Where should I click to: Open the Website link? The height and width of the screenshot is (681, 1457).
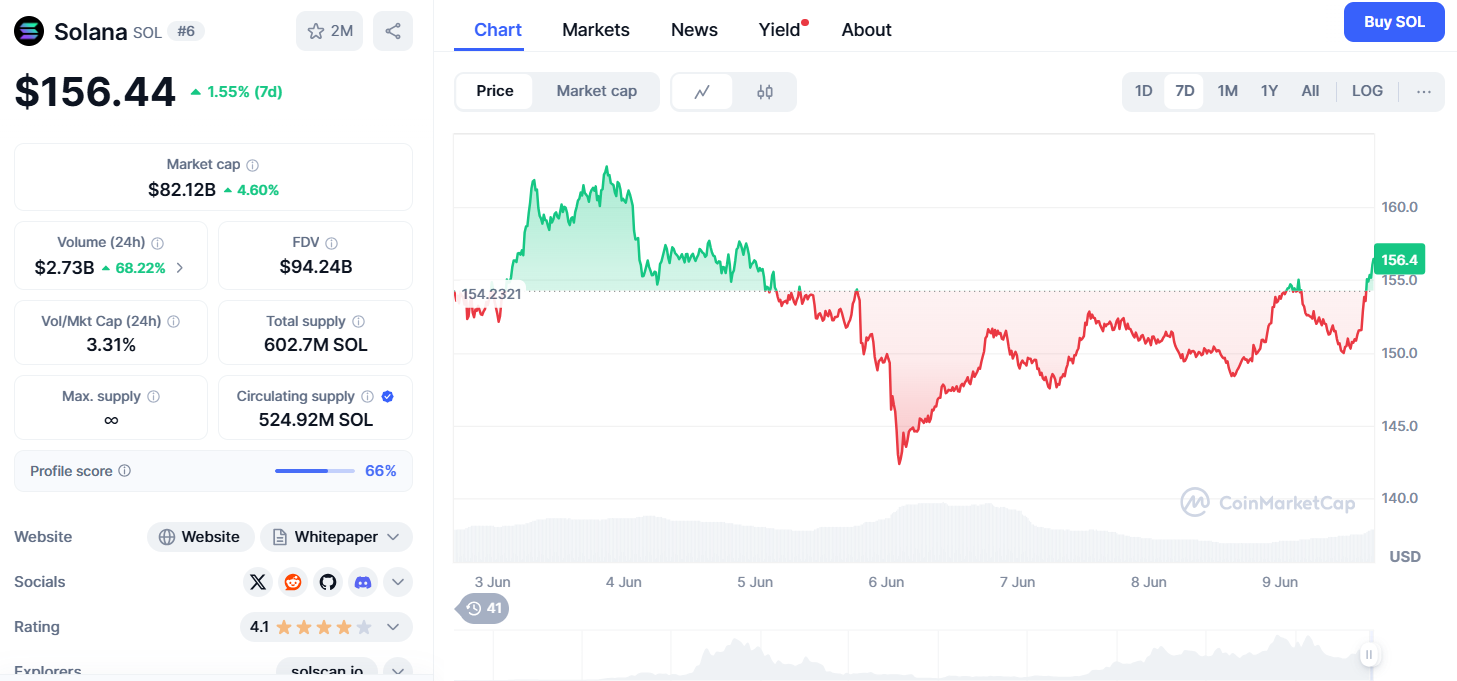tap(201, 537)
